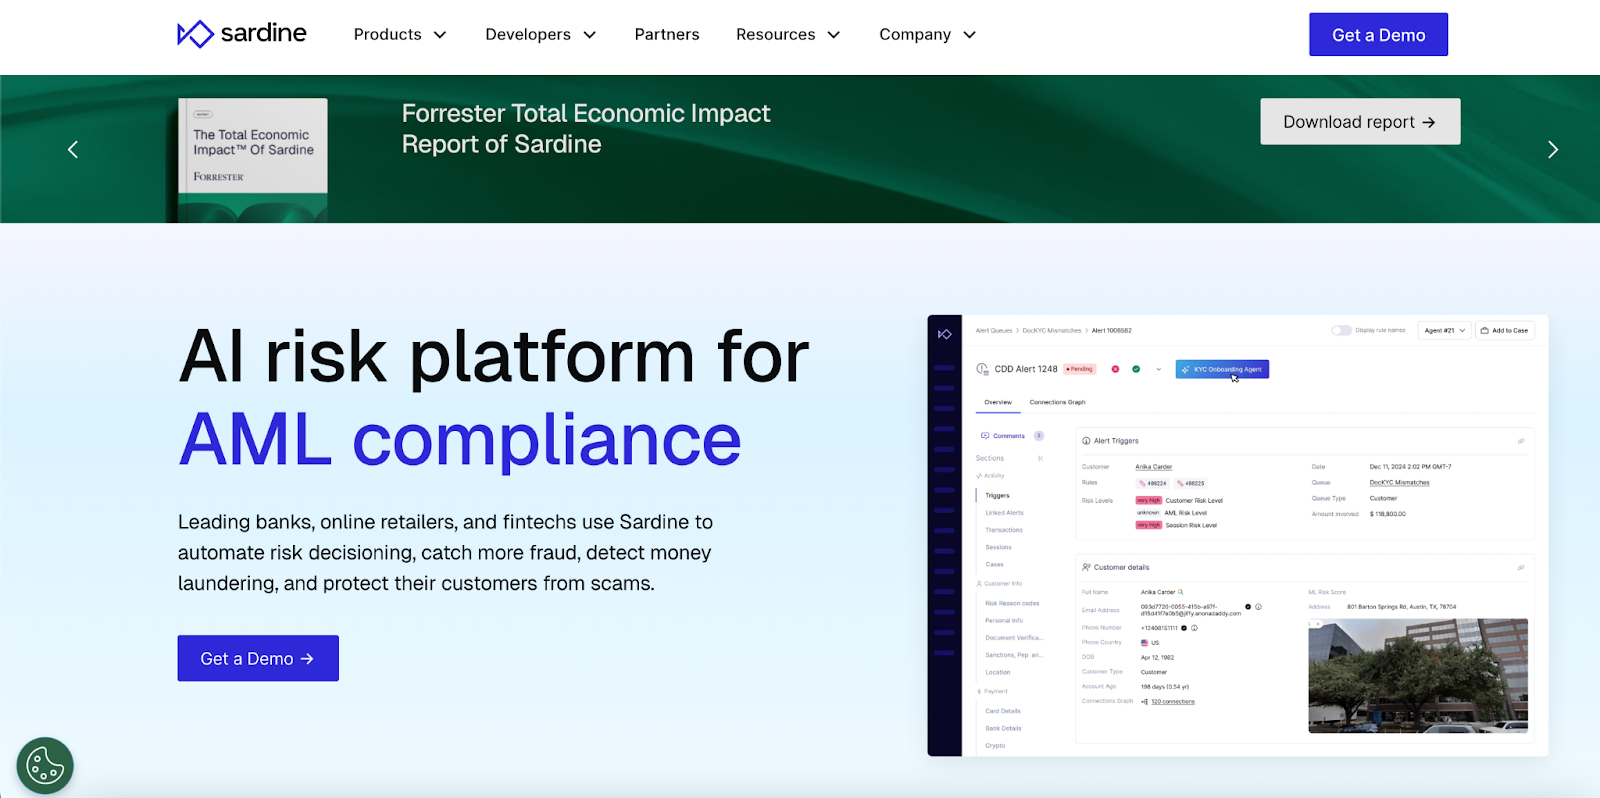Expand the Company menu
The width and height of the screenshot is (1600, 798).
tap(928, 34)
